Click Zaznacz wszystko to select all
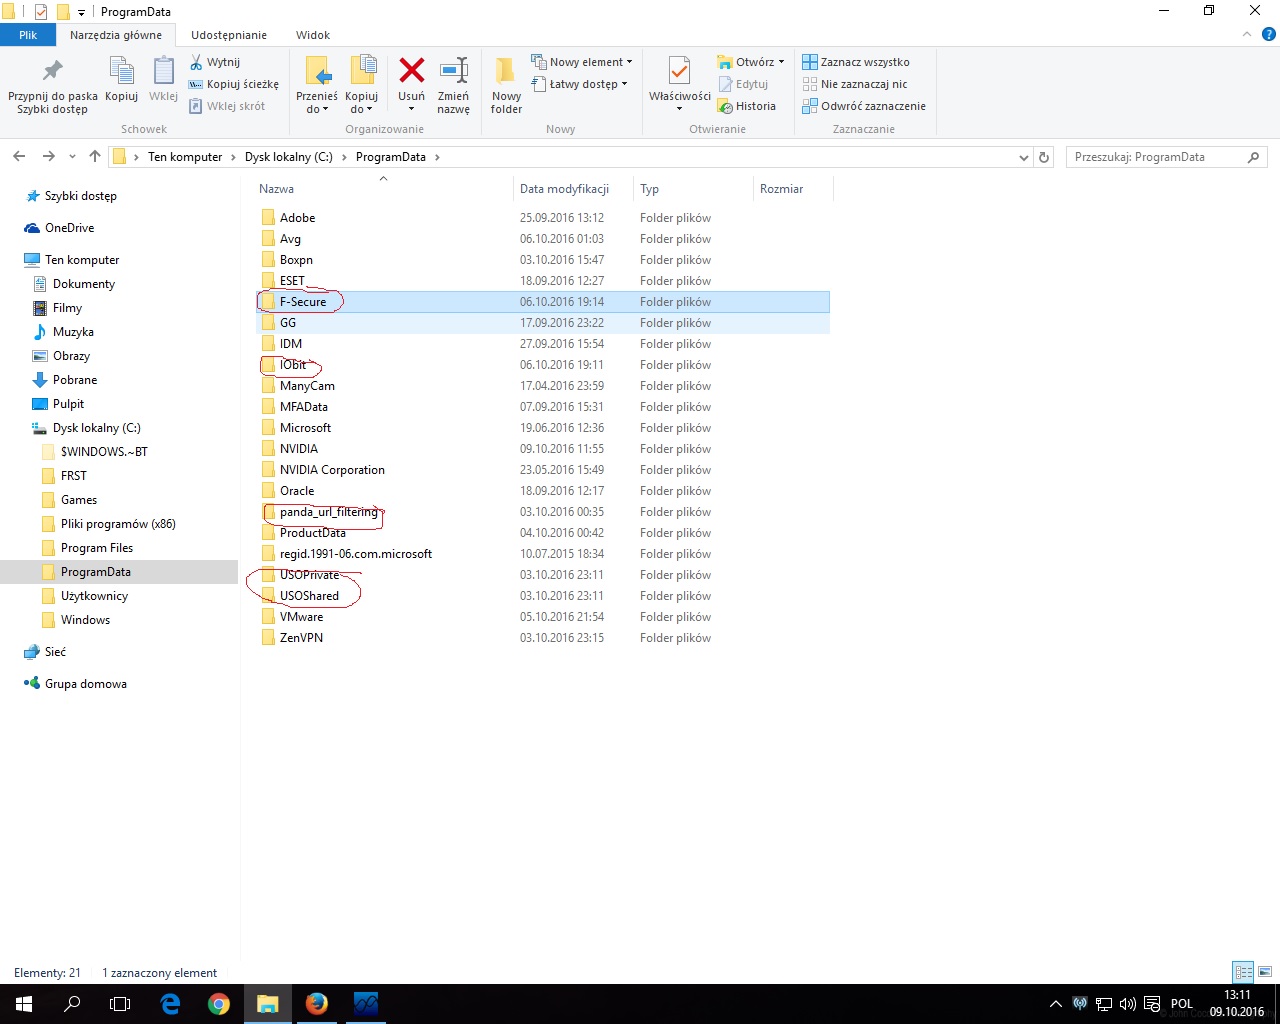This screenshot has height=1024, width=1280. [856, 62]
